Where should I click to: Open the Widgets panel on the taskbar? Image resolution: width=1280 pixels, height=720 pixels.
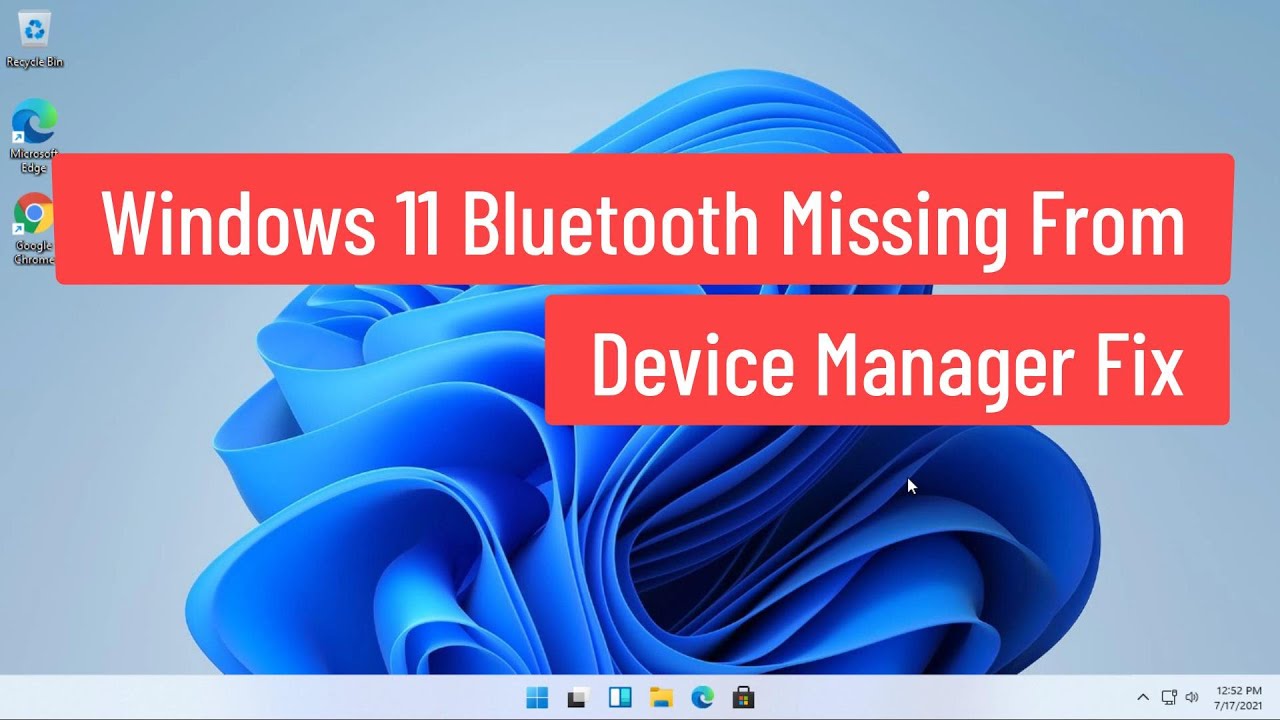620,698
